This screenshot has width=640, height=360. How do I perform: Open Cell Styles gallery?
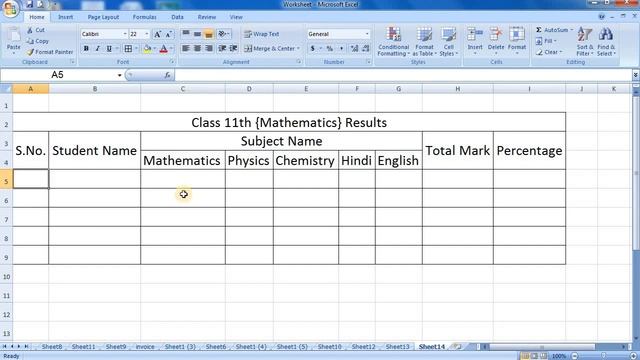pos(449,42)
